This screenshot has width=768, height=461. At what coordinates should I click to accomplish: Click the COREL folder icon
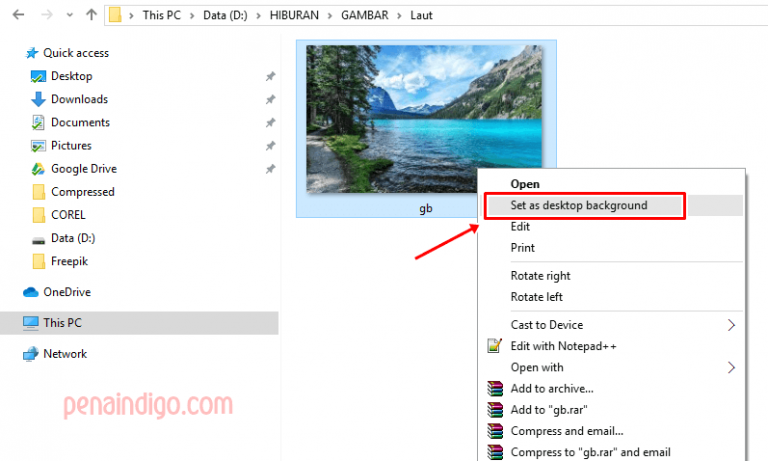pos(39,215)
